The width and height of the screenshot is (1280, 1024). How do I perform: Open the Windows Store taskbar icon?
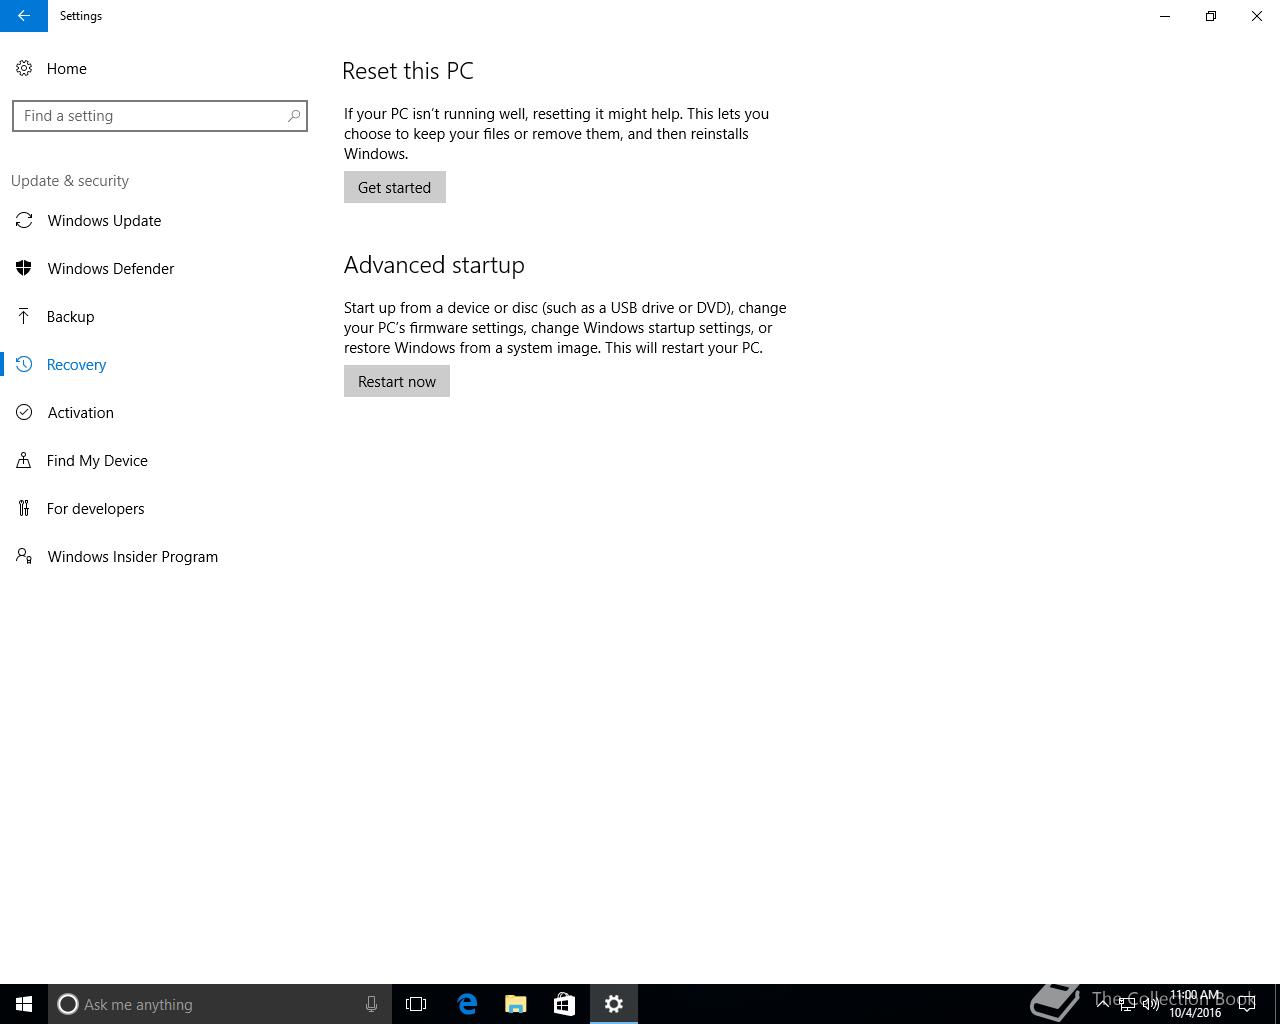(x=564, y=1004)
